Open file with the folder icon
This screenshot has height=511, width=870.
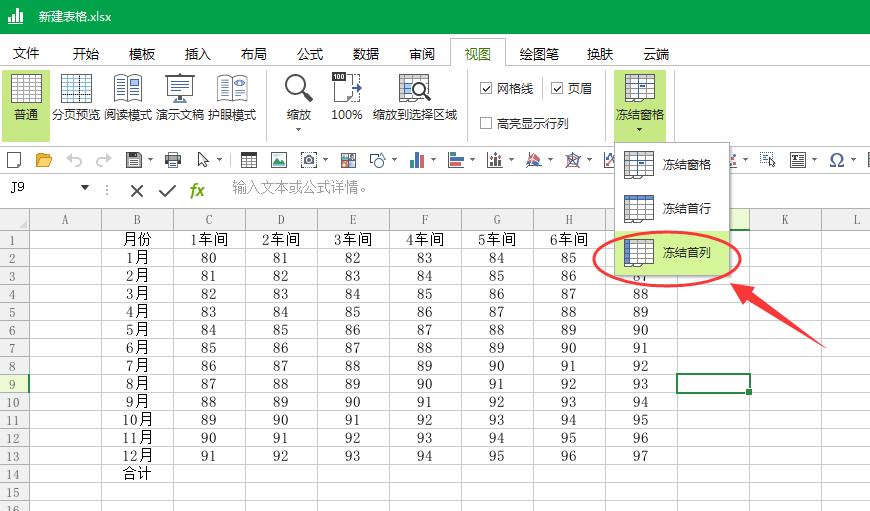coord(44,160)
